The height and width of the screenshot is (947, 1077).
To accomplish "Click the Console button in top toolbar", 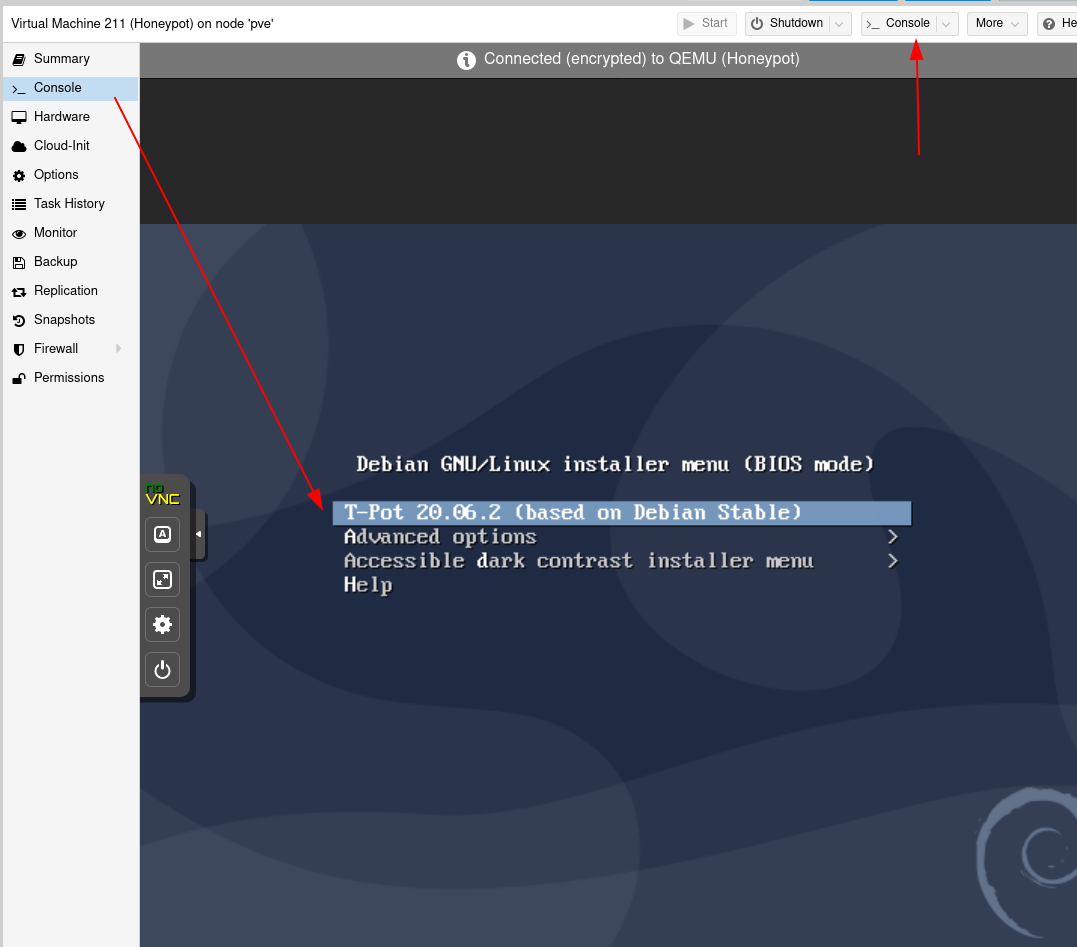I will point(899,23).
